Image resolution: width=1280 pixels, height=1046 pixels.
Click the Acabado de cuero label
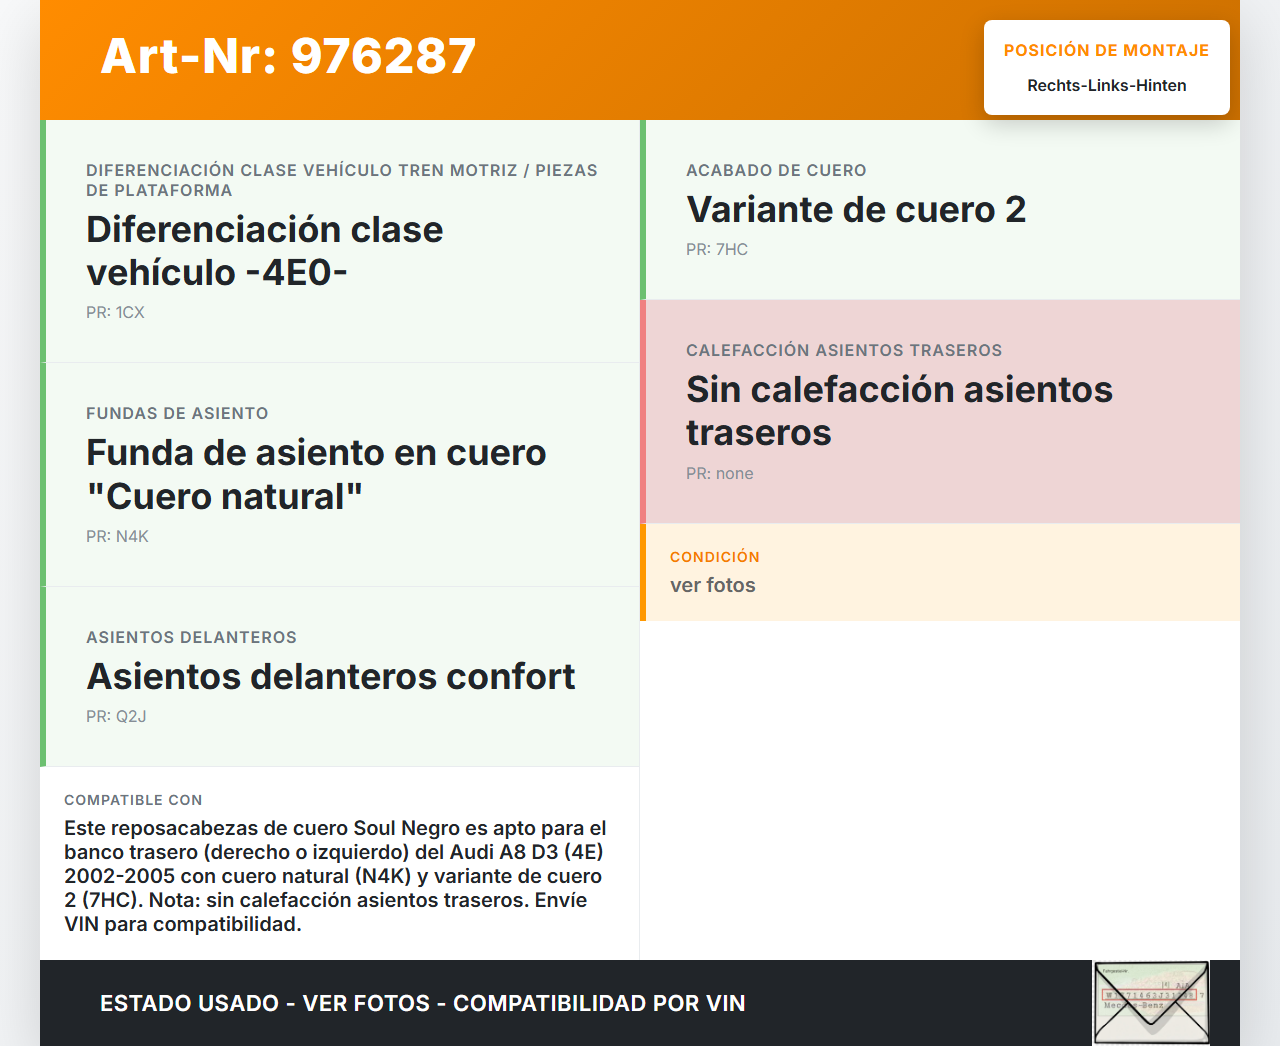776,171
